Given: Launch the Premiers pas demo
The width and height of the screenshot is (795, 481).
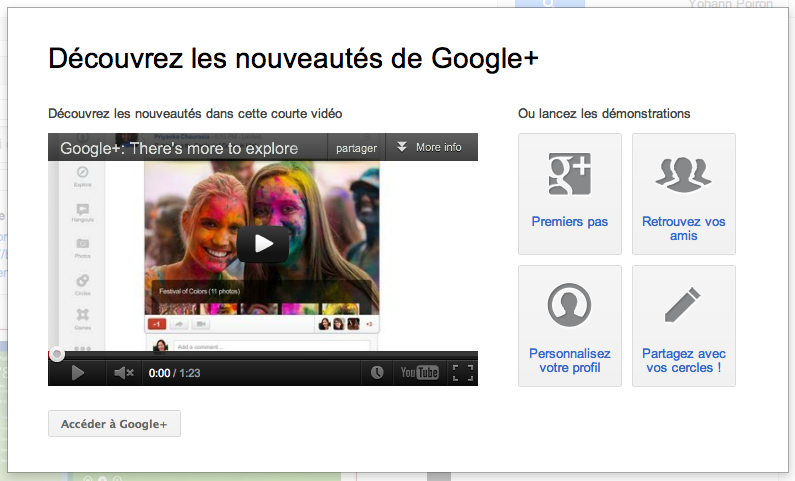Looking at the screenshot, I should (x=570, y=194).
